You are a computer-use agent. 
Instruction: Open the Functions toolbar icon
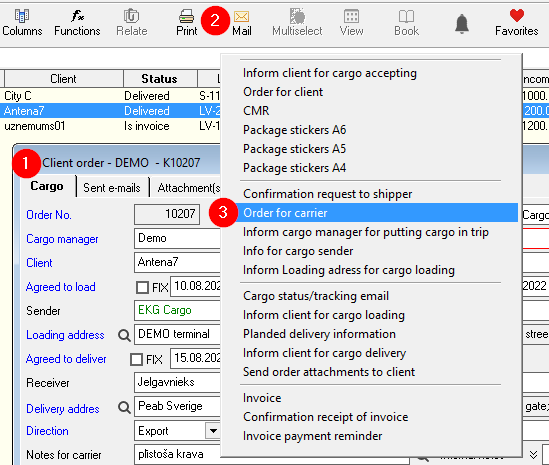coord(77,16)
